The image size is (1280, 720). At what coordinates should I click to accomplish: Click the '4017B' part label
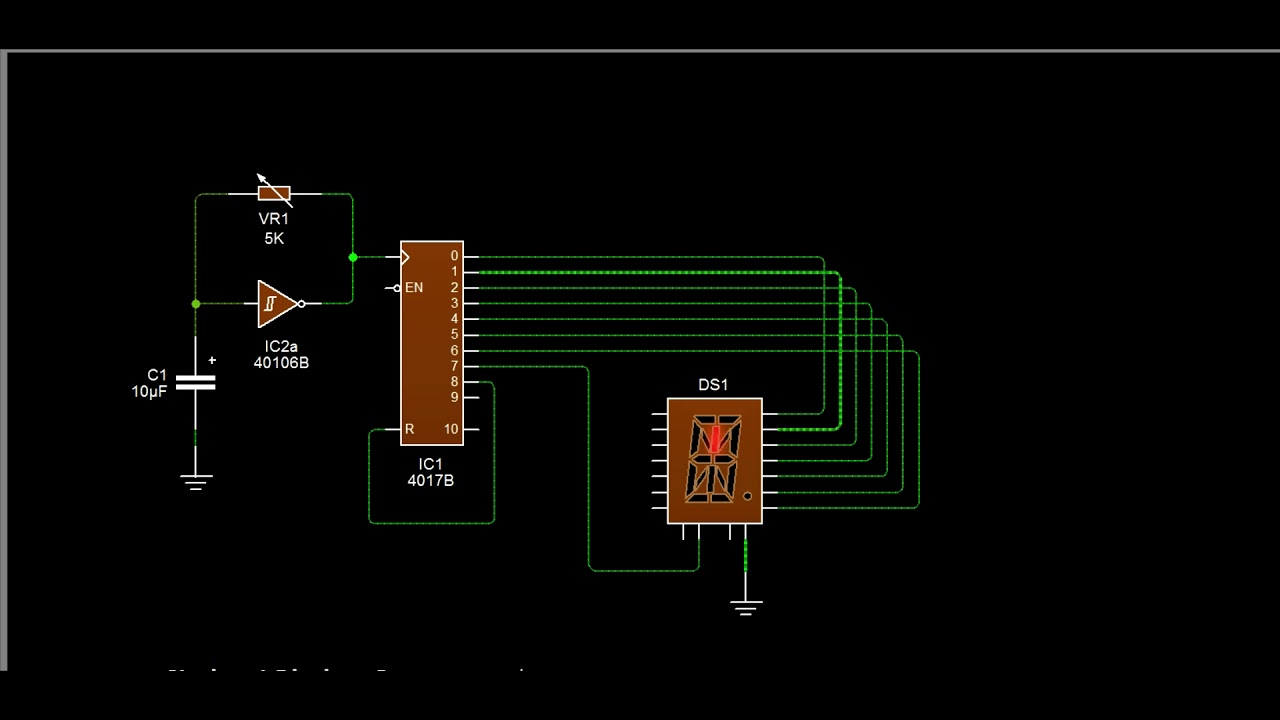(x=431, y=481)
